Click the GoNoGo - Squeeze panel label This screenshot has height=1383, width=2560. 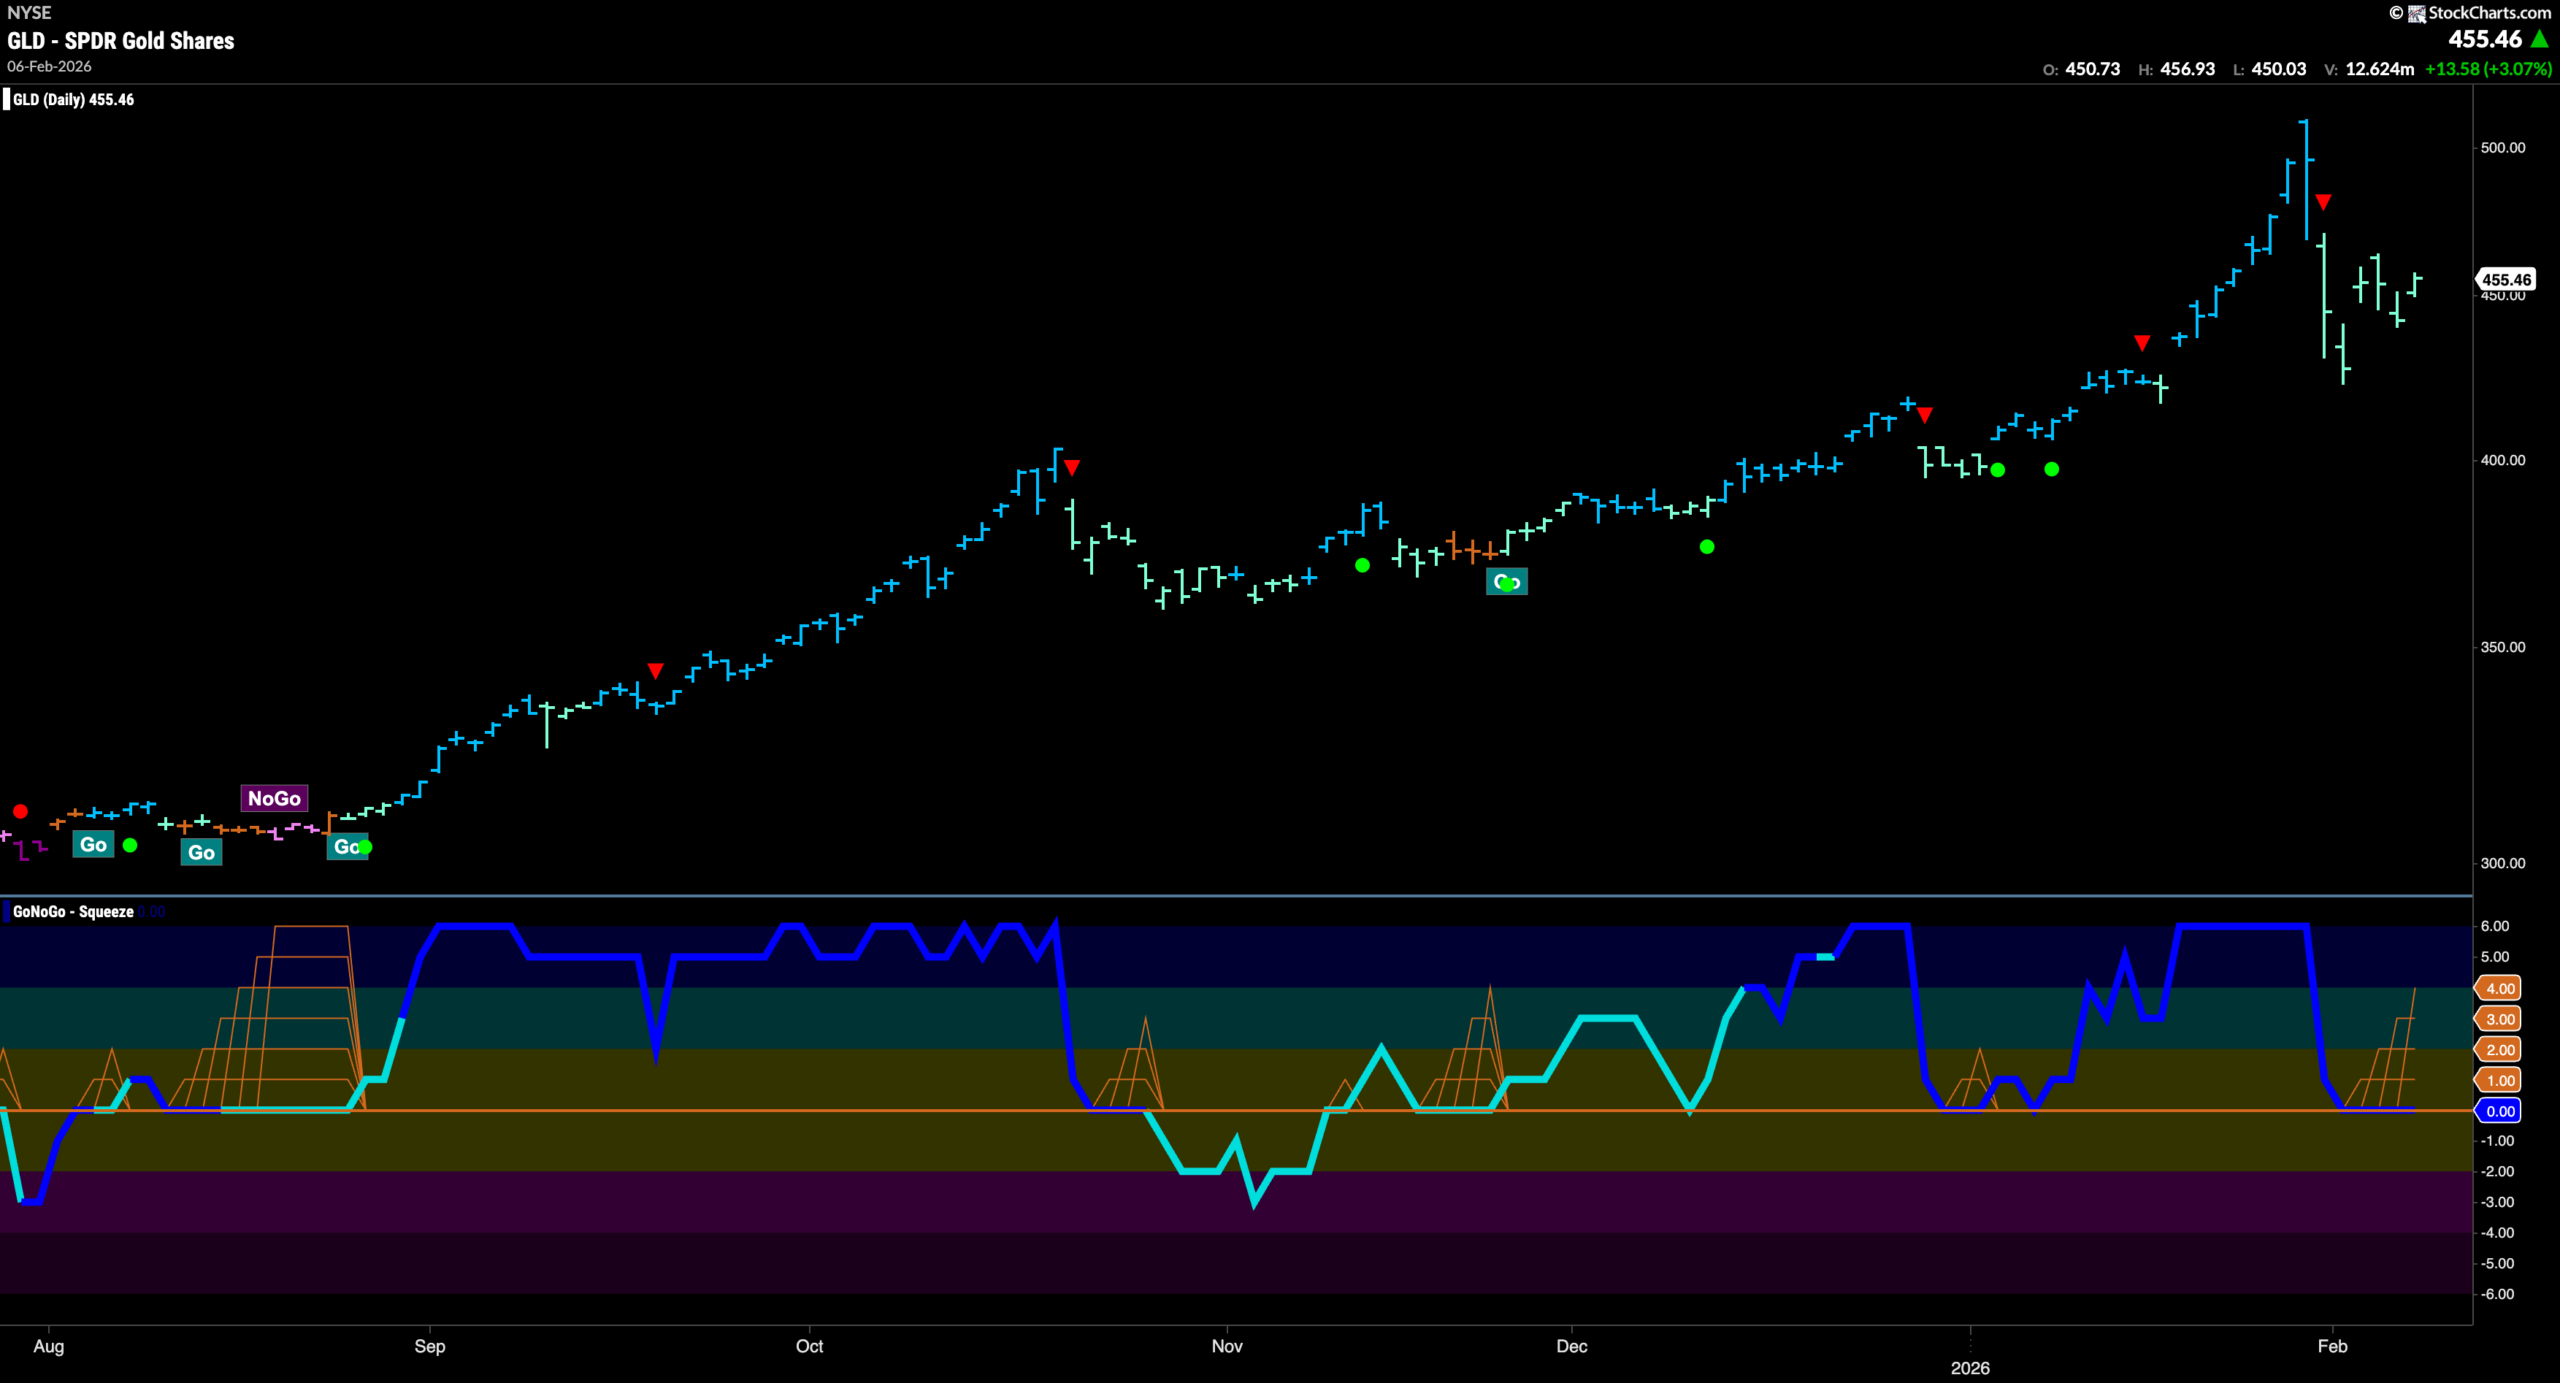tap(73, 911)
